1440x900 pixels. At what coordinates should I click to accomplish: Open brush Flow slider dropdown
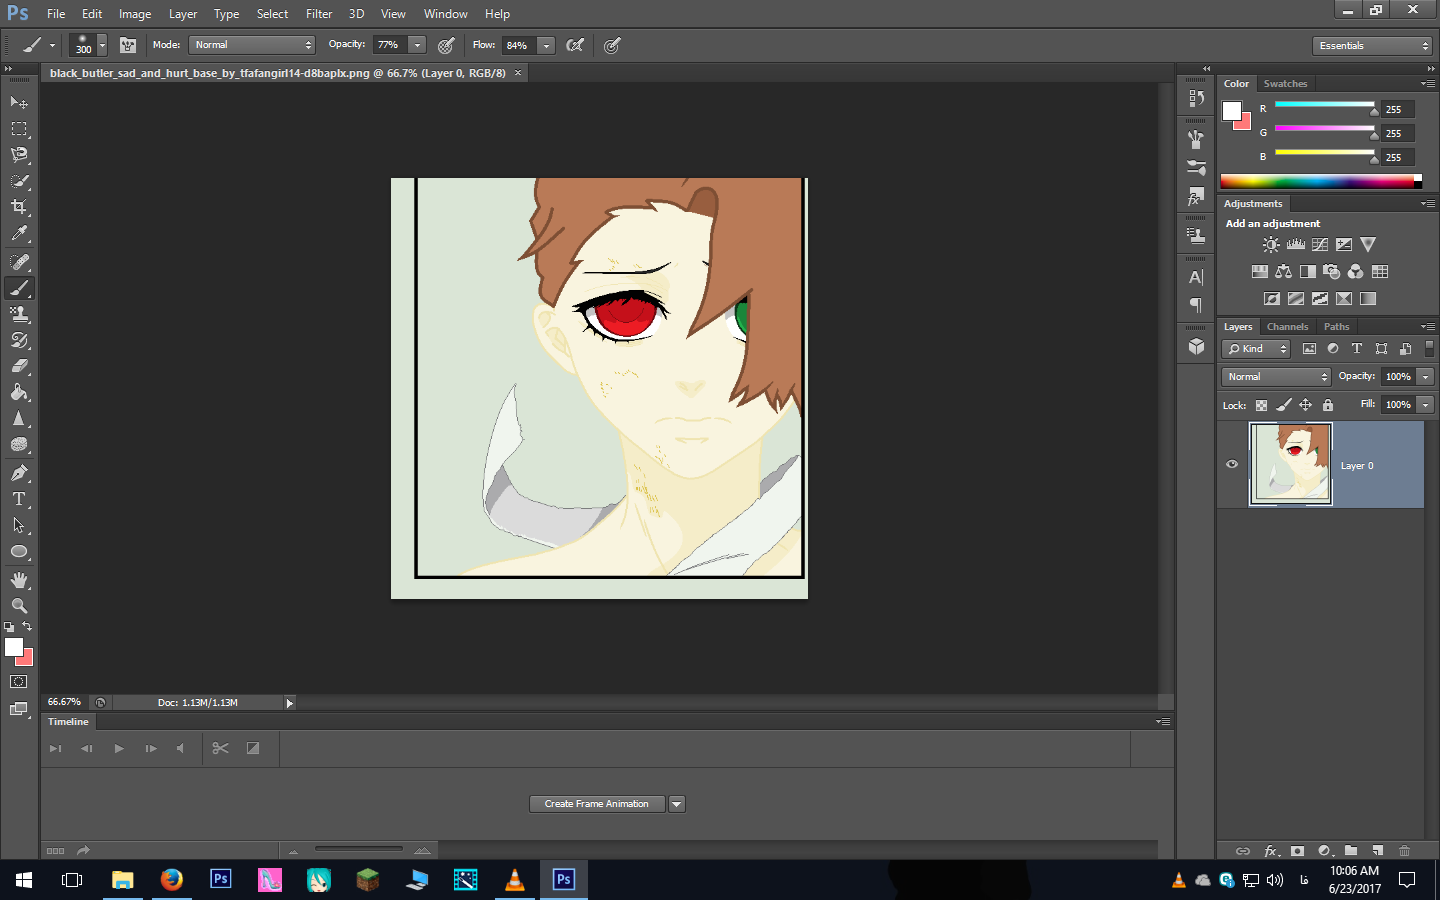pyautogui.click(x=546, y=45)
